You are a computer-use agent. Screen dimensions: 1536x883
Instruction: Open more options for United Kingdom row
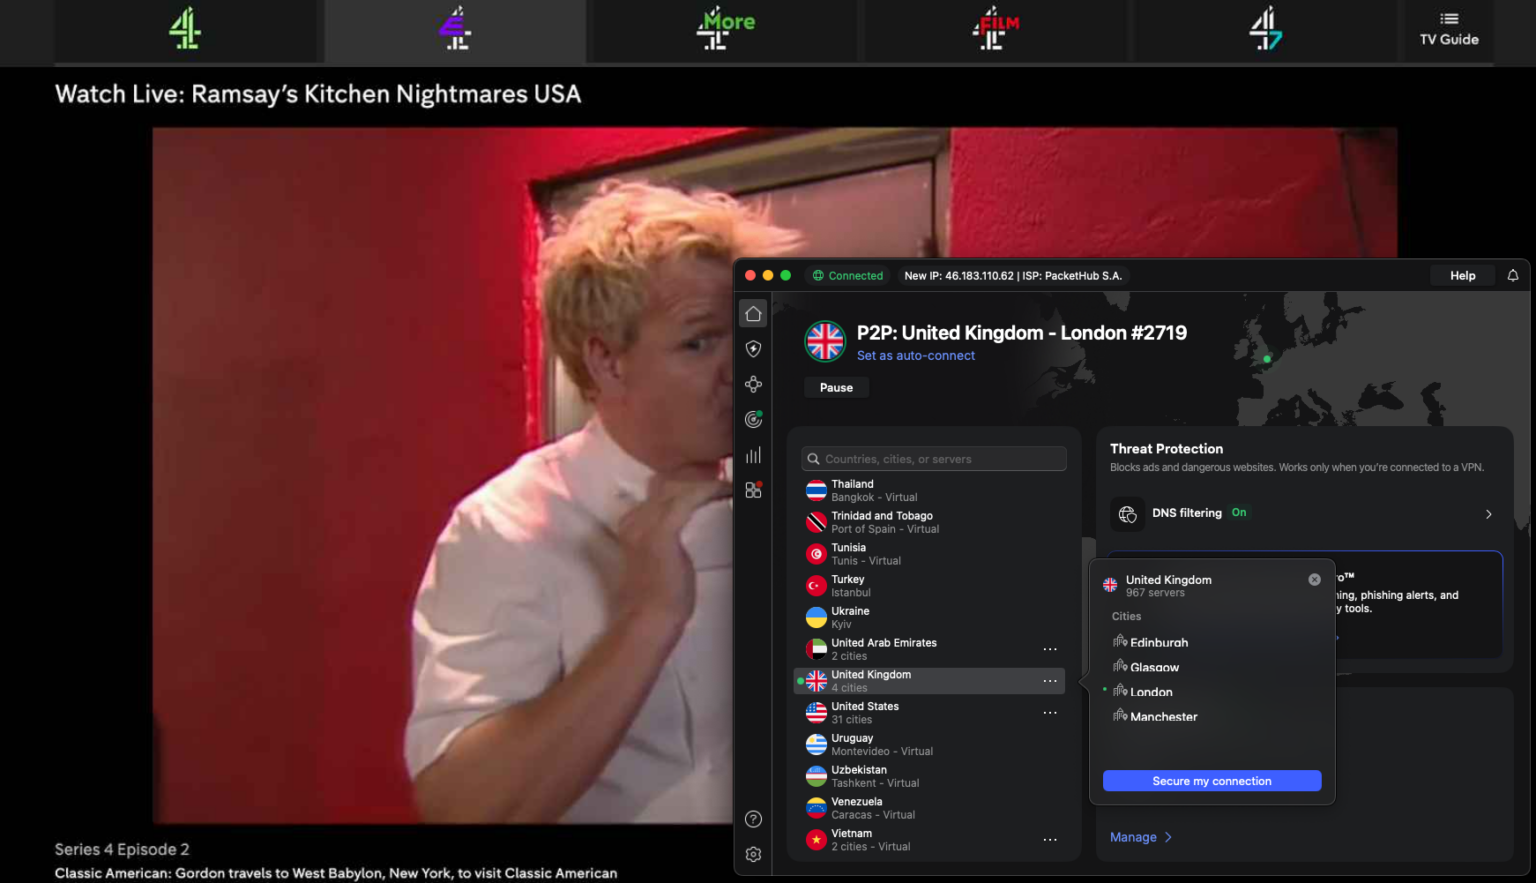pos(1050,681)
